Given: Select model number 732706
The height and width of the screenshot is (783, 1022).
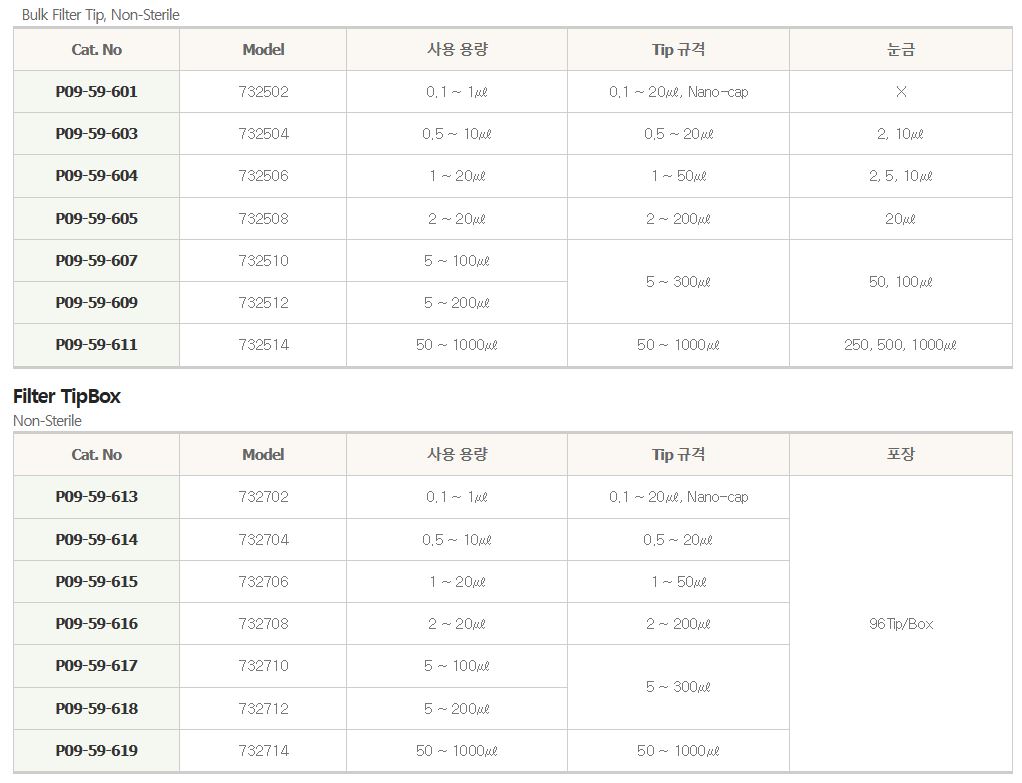Looking at the screenshot, I should point(263,582).
